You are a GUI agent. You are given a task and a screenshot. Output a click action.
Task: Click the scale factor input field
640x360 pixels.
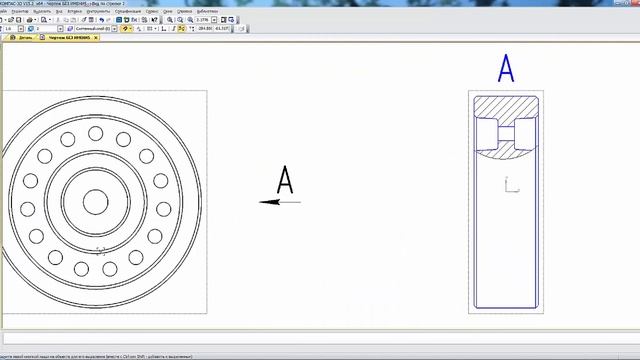(x=202, y=20)
